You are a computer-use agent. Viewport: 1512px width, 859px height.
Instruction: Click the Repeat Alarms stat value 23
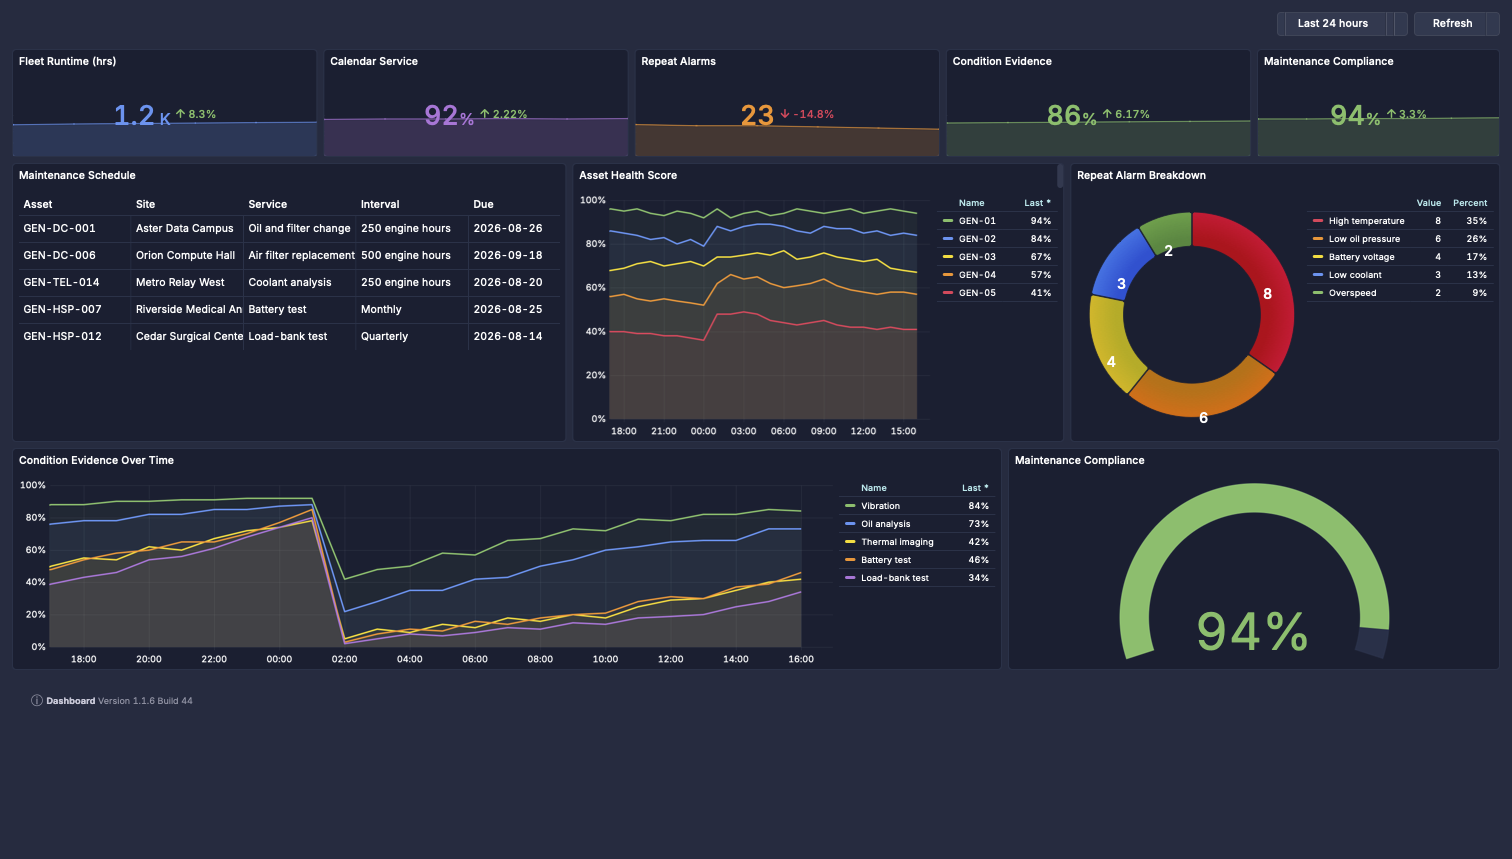[x=757, y=116]
